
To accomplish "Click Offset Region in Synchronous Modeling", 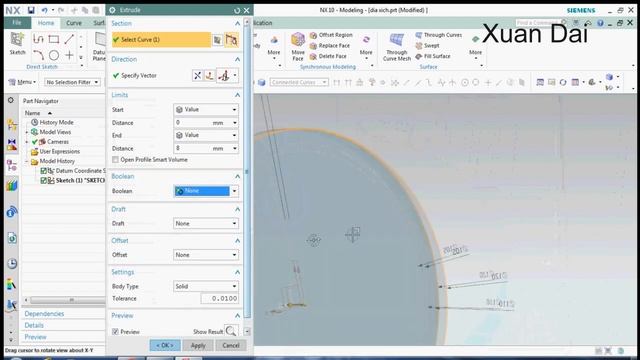I will 331,35.
